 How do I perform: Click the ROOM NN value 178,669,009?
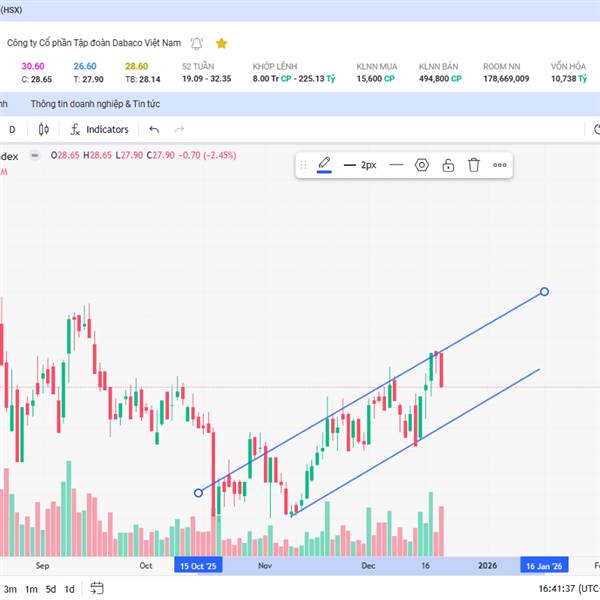click(x=506, y=79)
